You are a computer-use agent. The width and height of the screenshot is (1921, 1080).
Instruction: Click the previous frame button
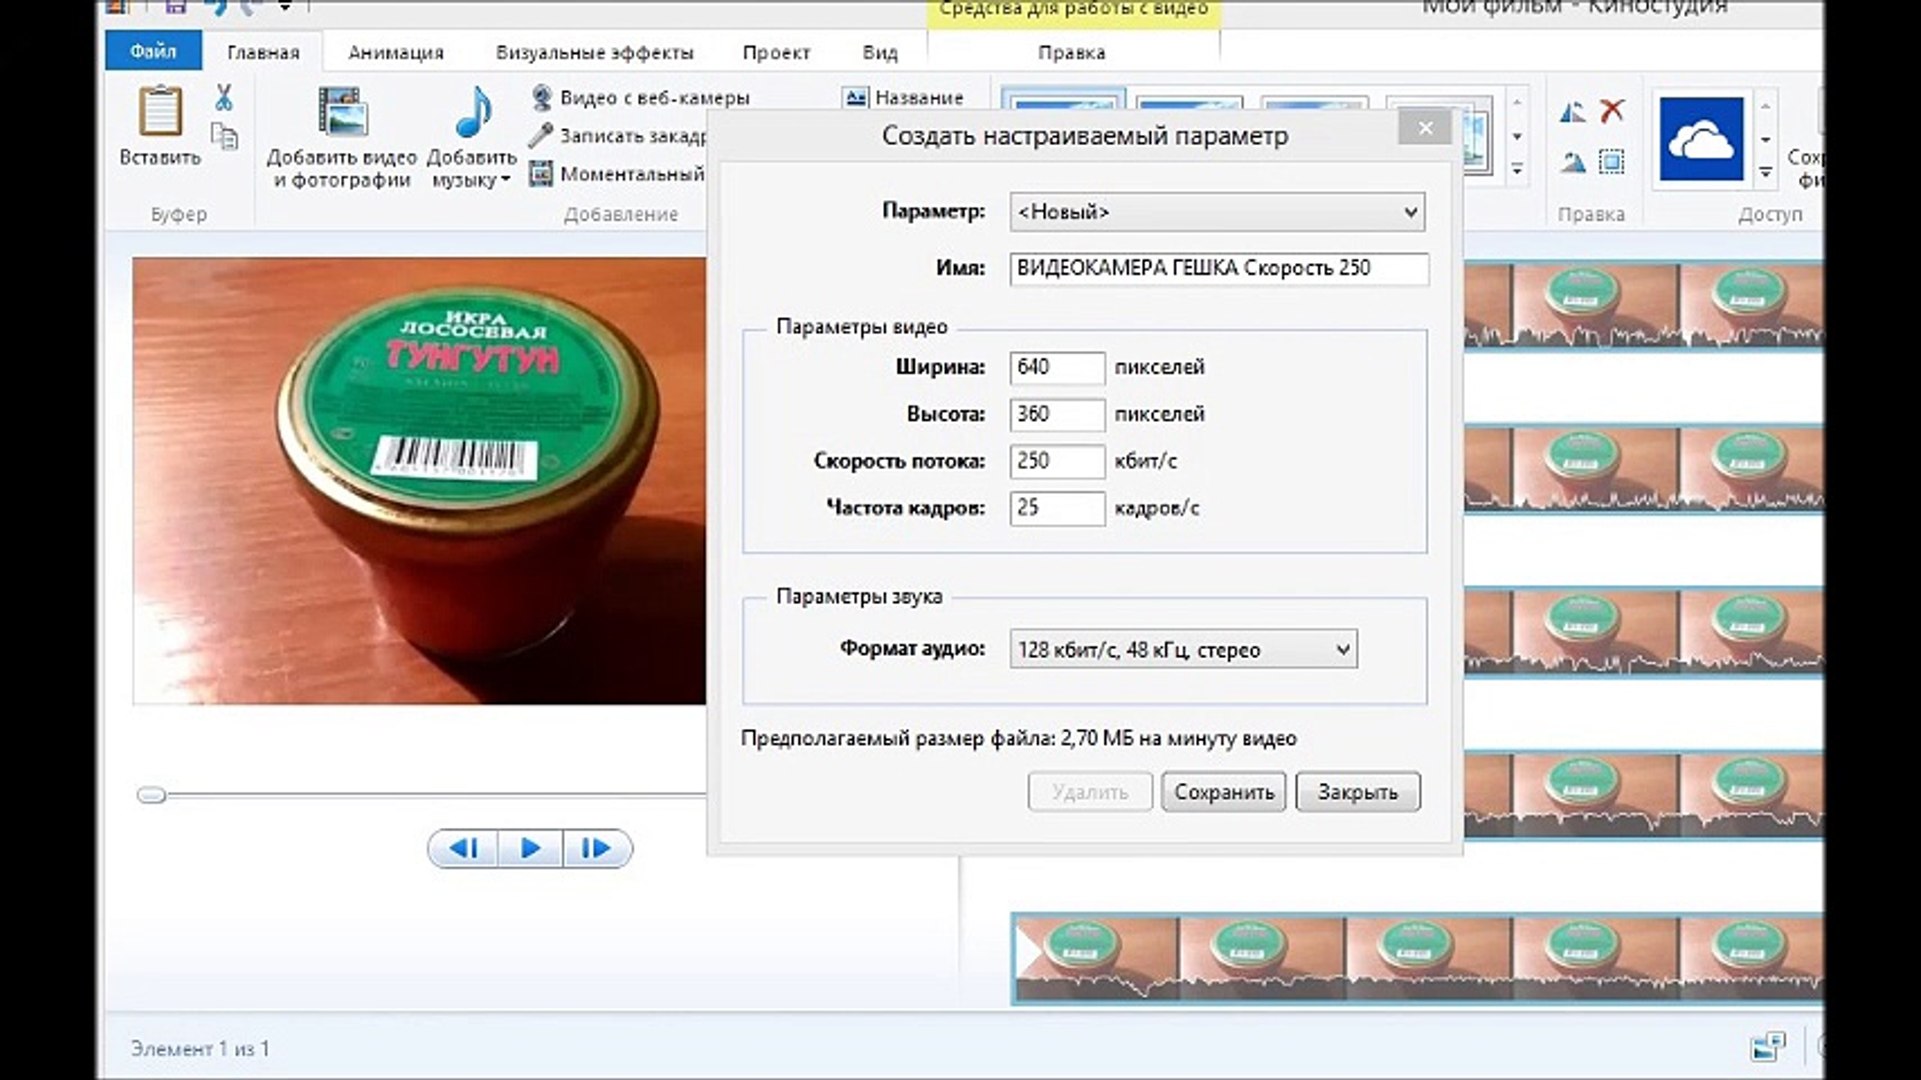click(x=463, y=849)
